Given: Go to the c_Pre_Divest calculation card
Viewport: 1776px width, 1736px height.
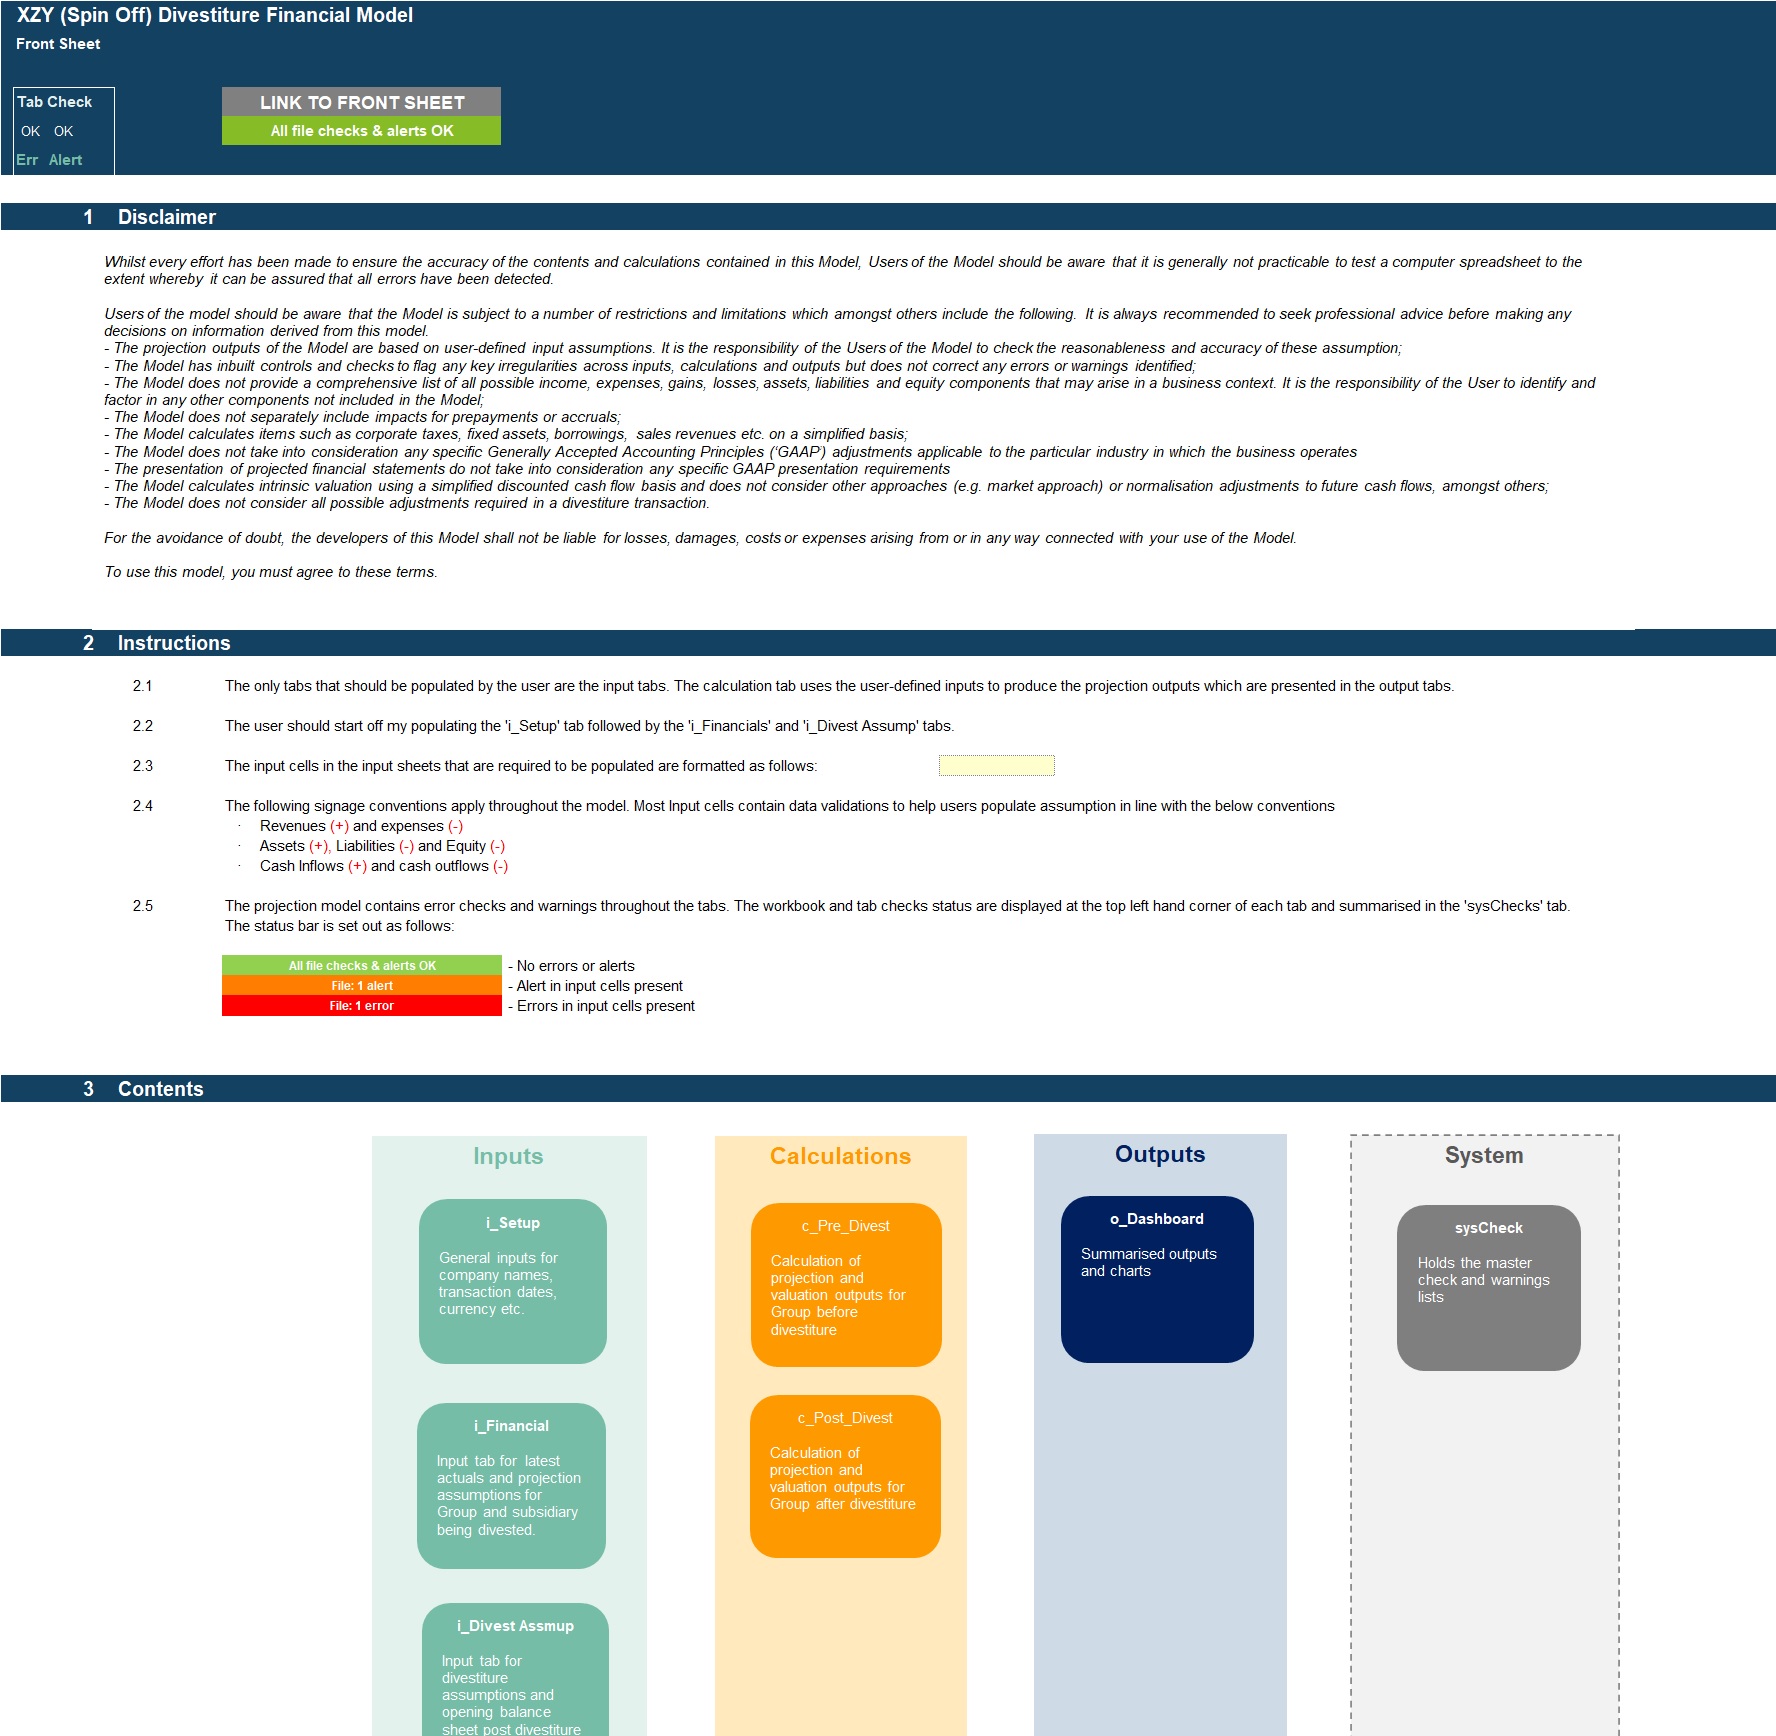Looking at the screenshot, I should (846, 1285).
